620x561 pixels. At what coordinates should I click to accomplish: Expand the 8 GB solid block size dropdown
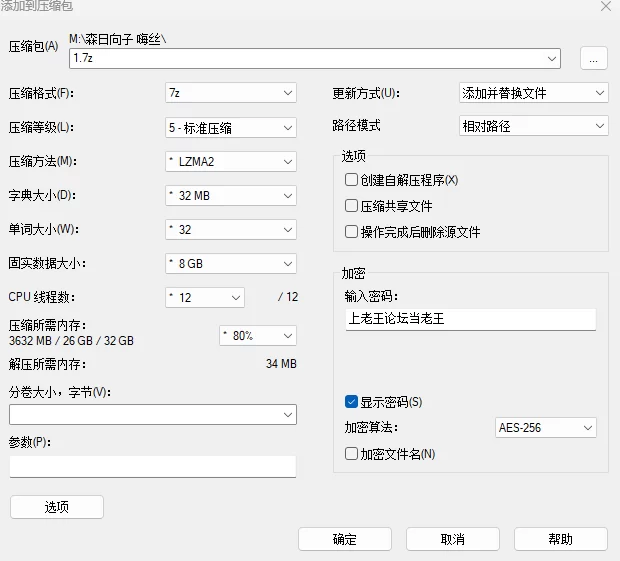coord(231,264)
